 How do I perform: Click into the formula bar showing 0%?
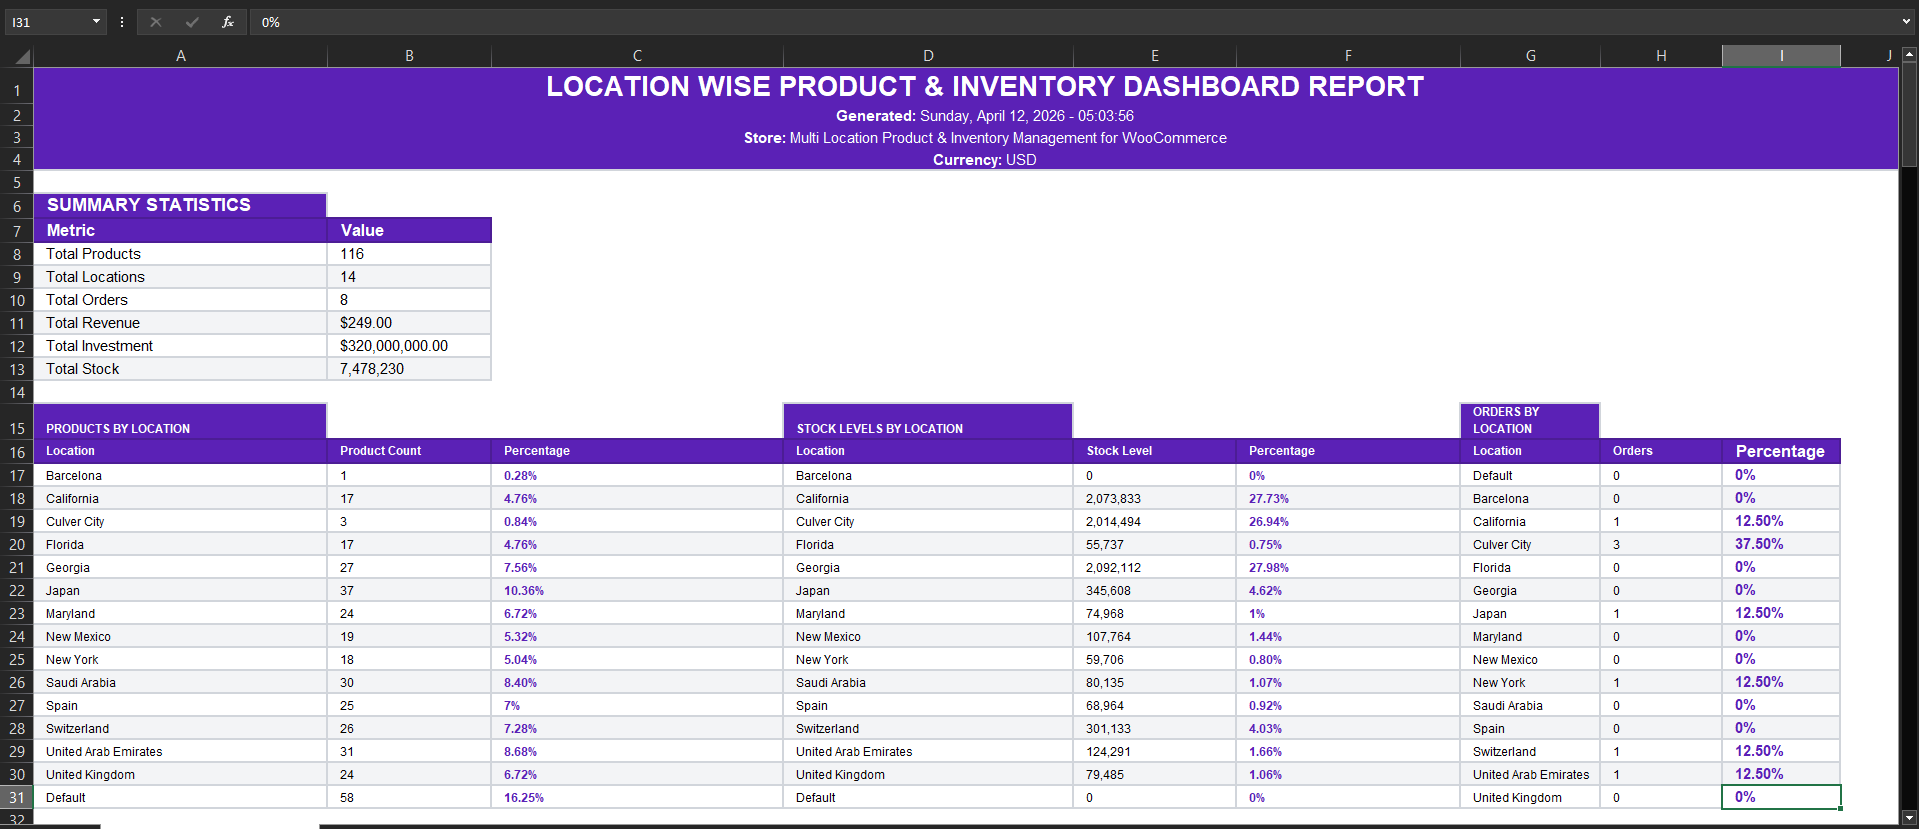tap(1000, 22)
